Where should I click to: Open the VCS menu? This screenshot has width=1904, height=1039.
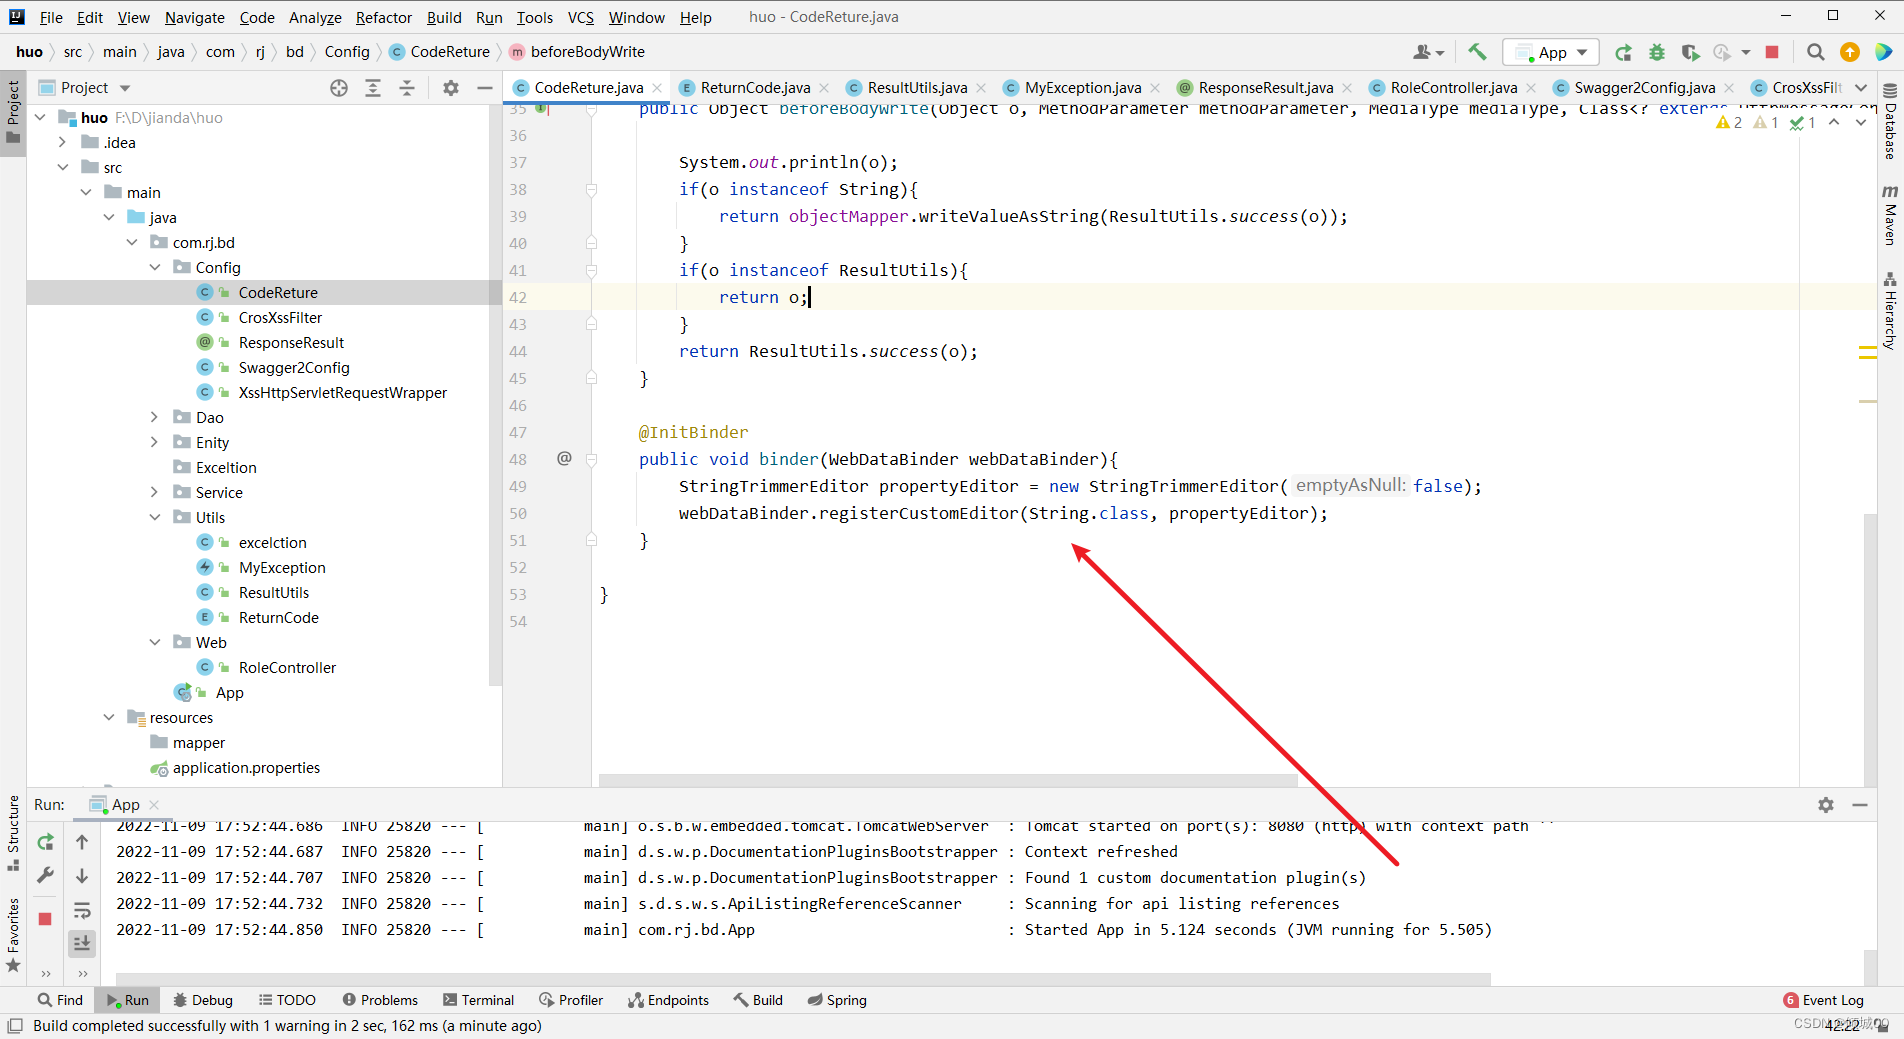coord(580,17)
